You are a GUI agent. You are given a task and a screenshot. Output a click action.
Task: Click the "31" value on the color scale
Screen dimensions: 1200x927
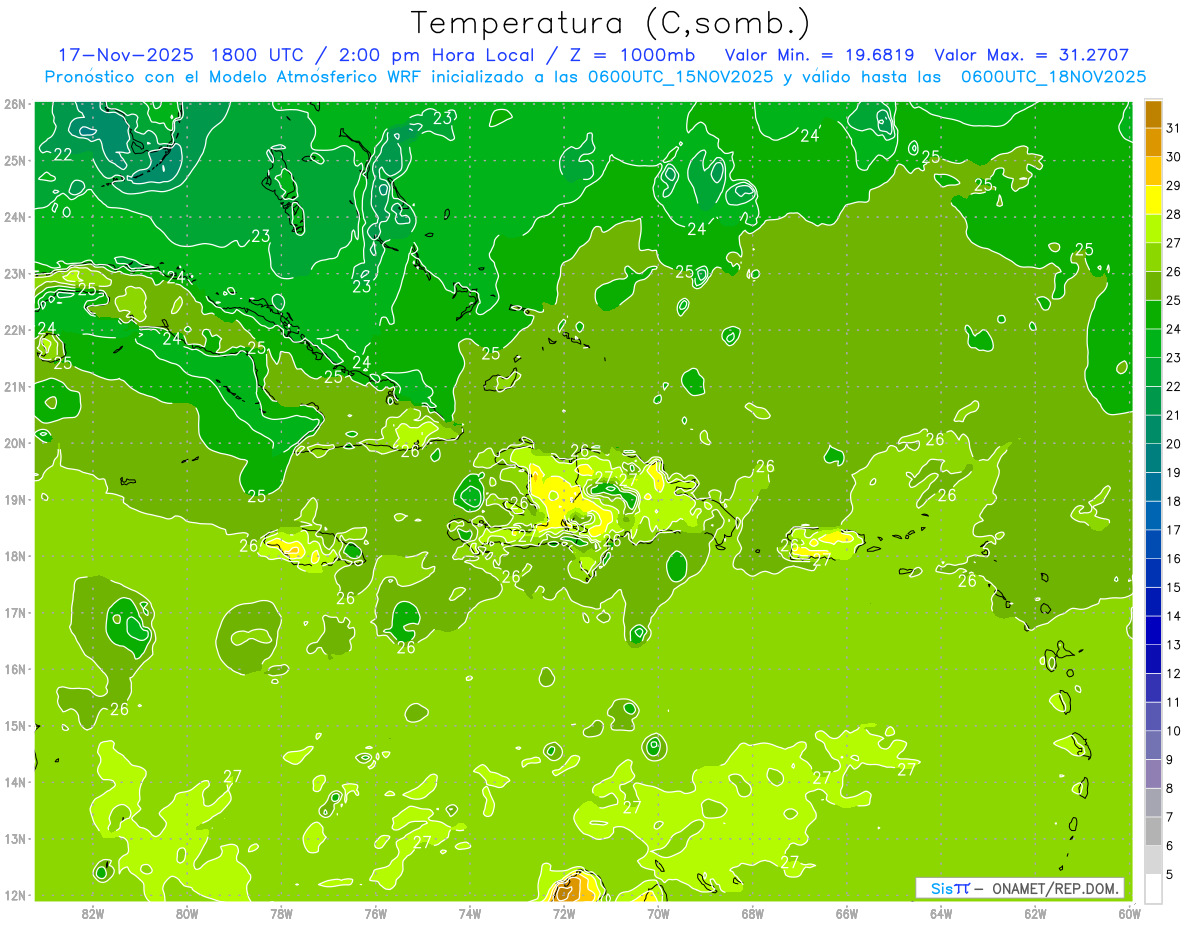pyautogui.click(x=1173, y=128)
